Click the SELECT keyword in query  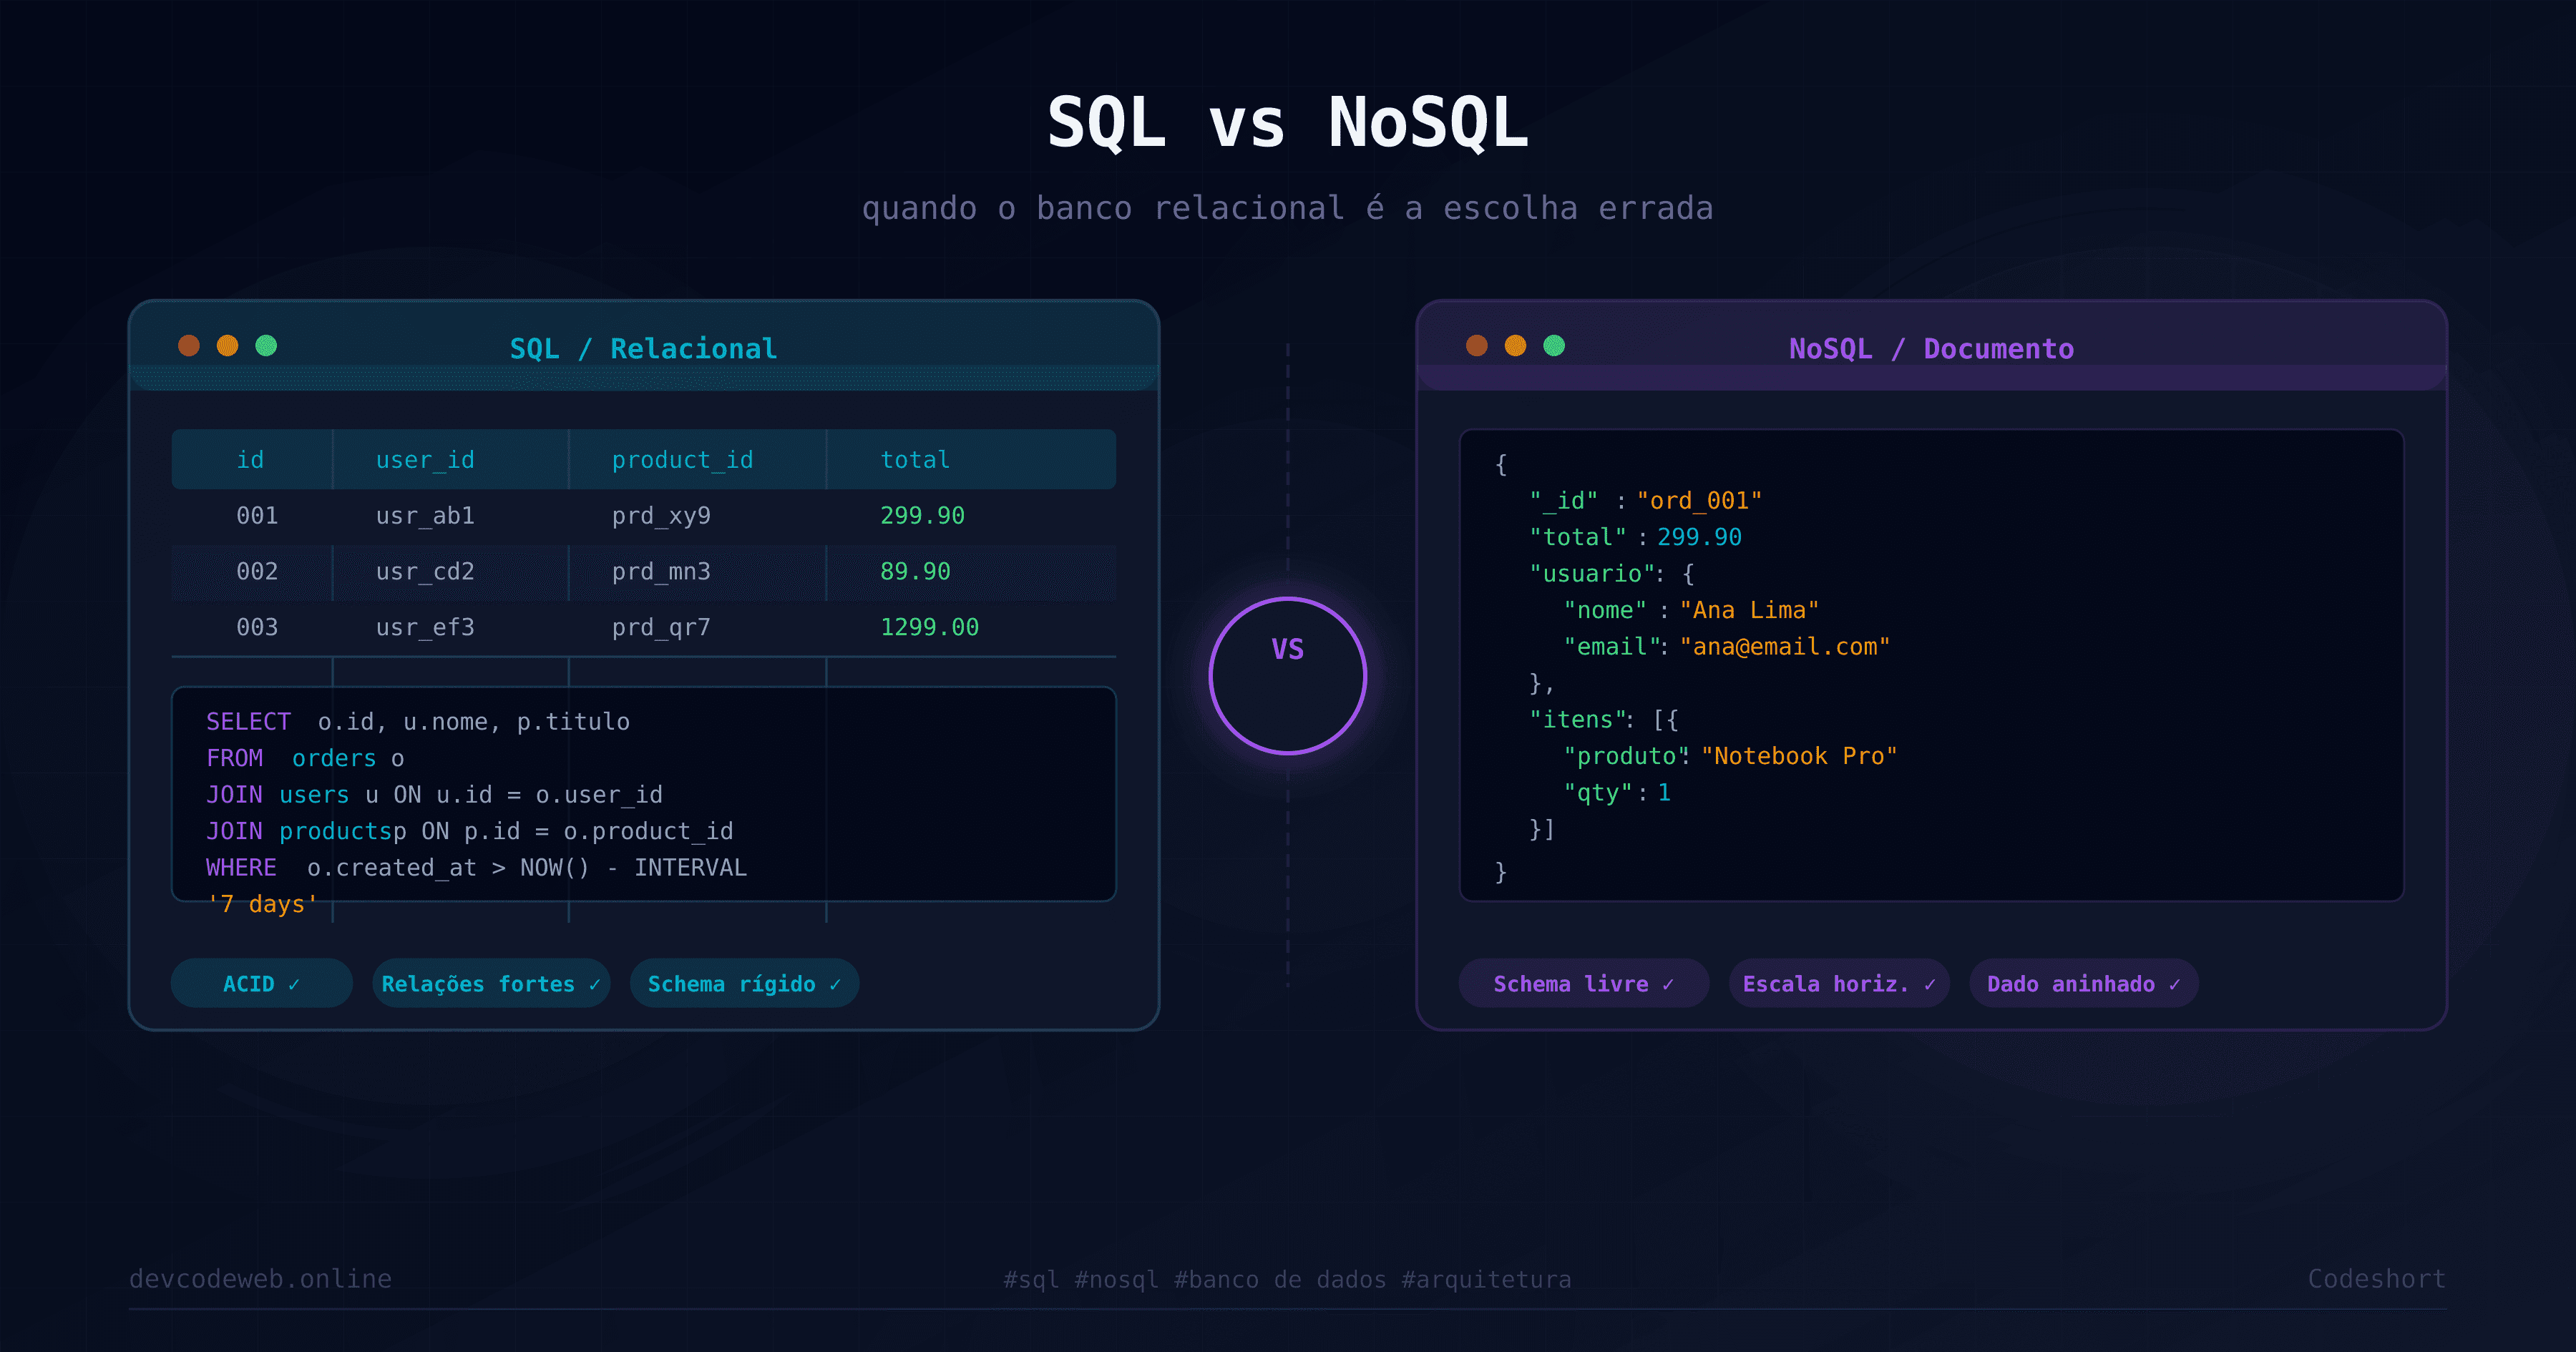[248, 722]
